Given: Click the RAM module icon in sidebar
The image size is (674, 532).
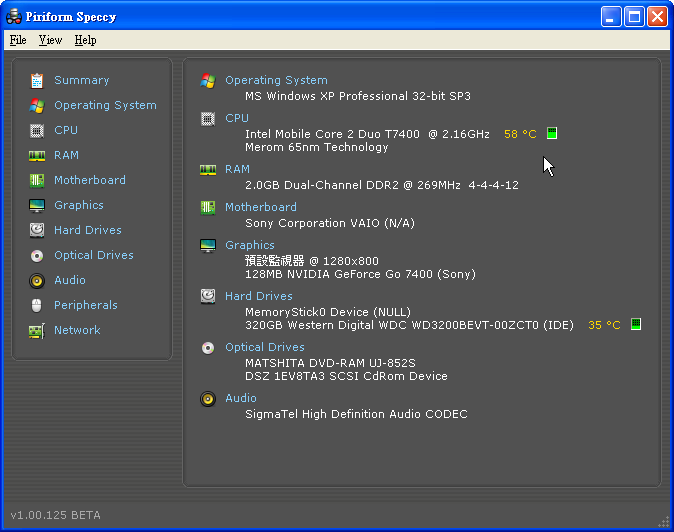Looking at the screenshot, I should (x=37, y=156).
